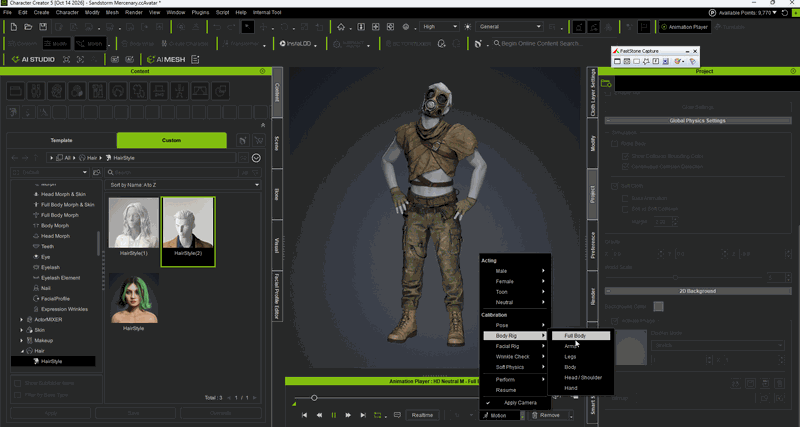Select the arrow Select tool in toolbar

(x=247, y=27)
